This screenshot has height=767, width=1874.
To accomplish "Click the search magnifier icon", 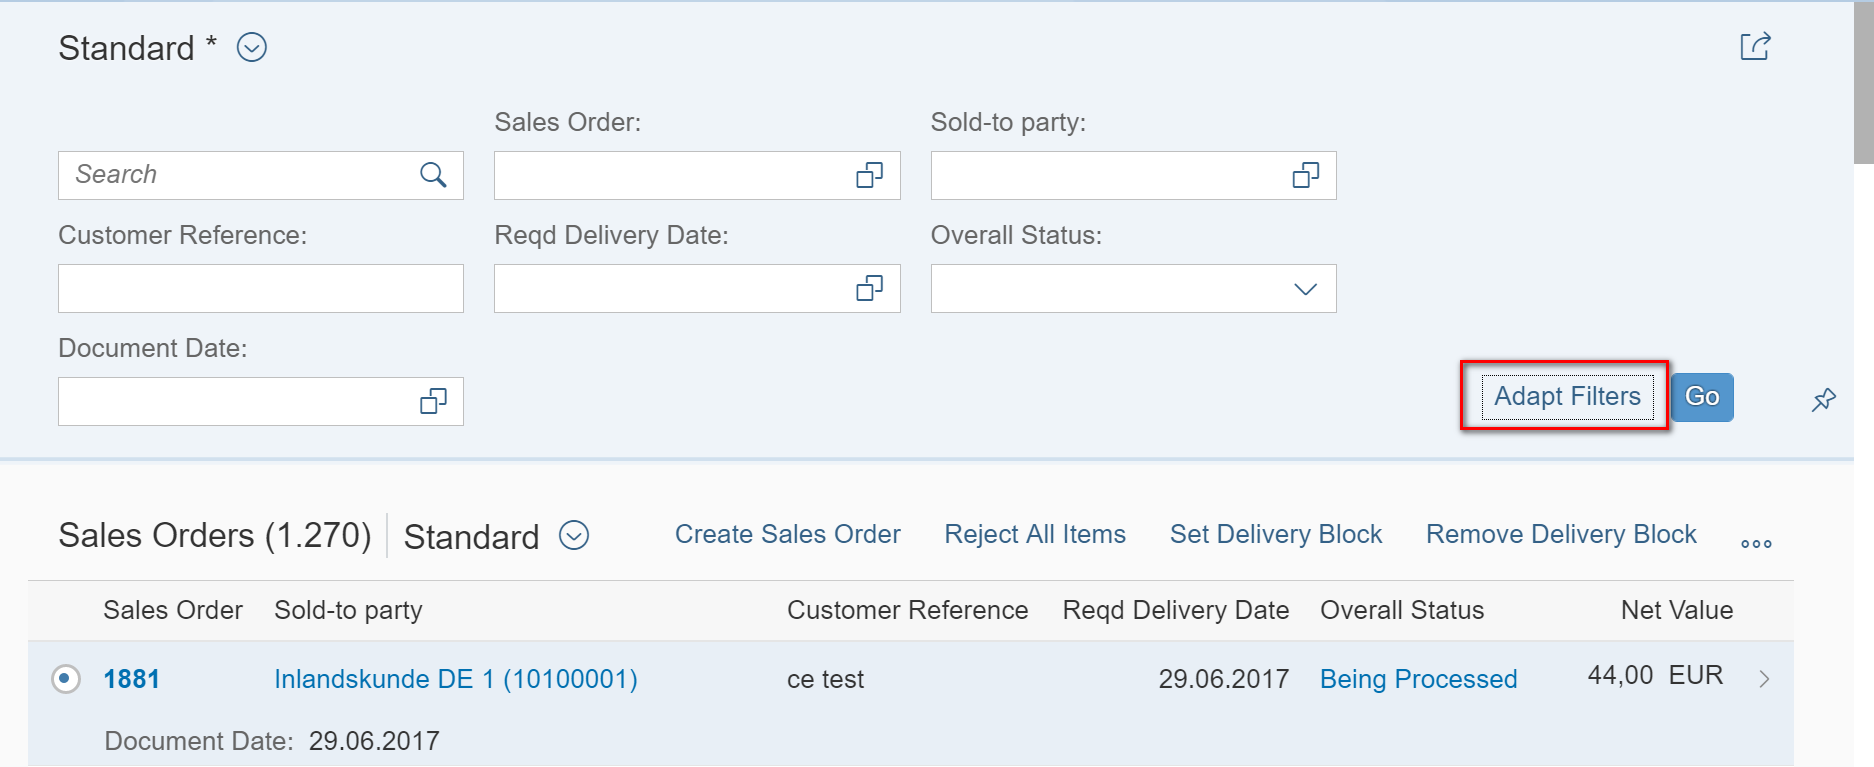I will point(433,175).
